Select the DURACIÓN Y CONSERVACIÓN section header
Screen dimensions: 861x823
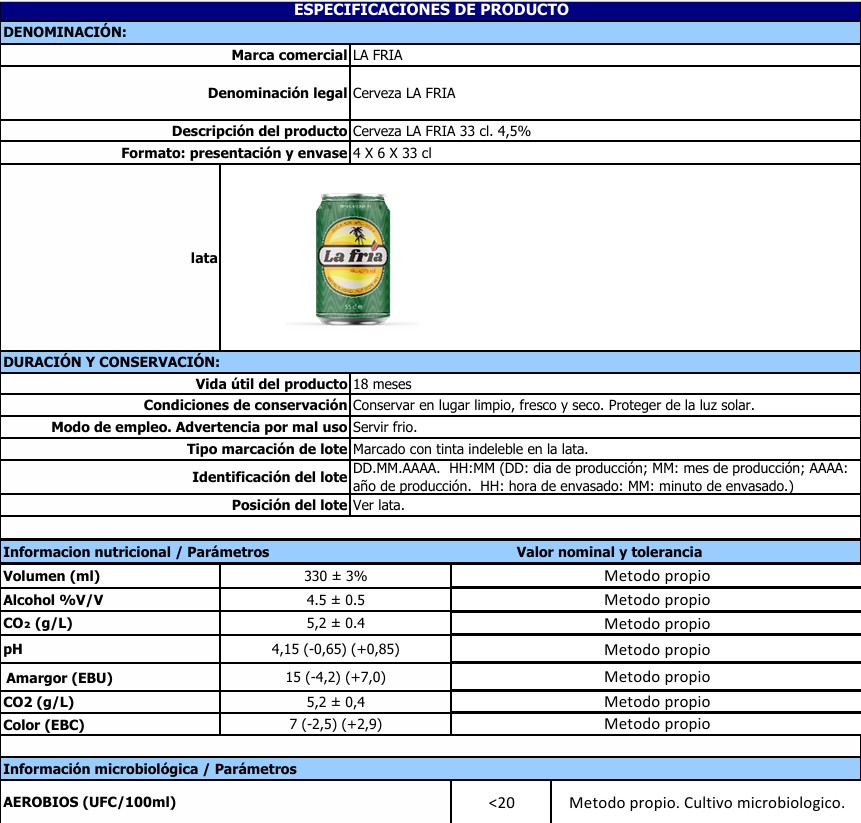tap(111, 362)
